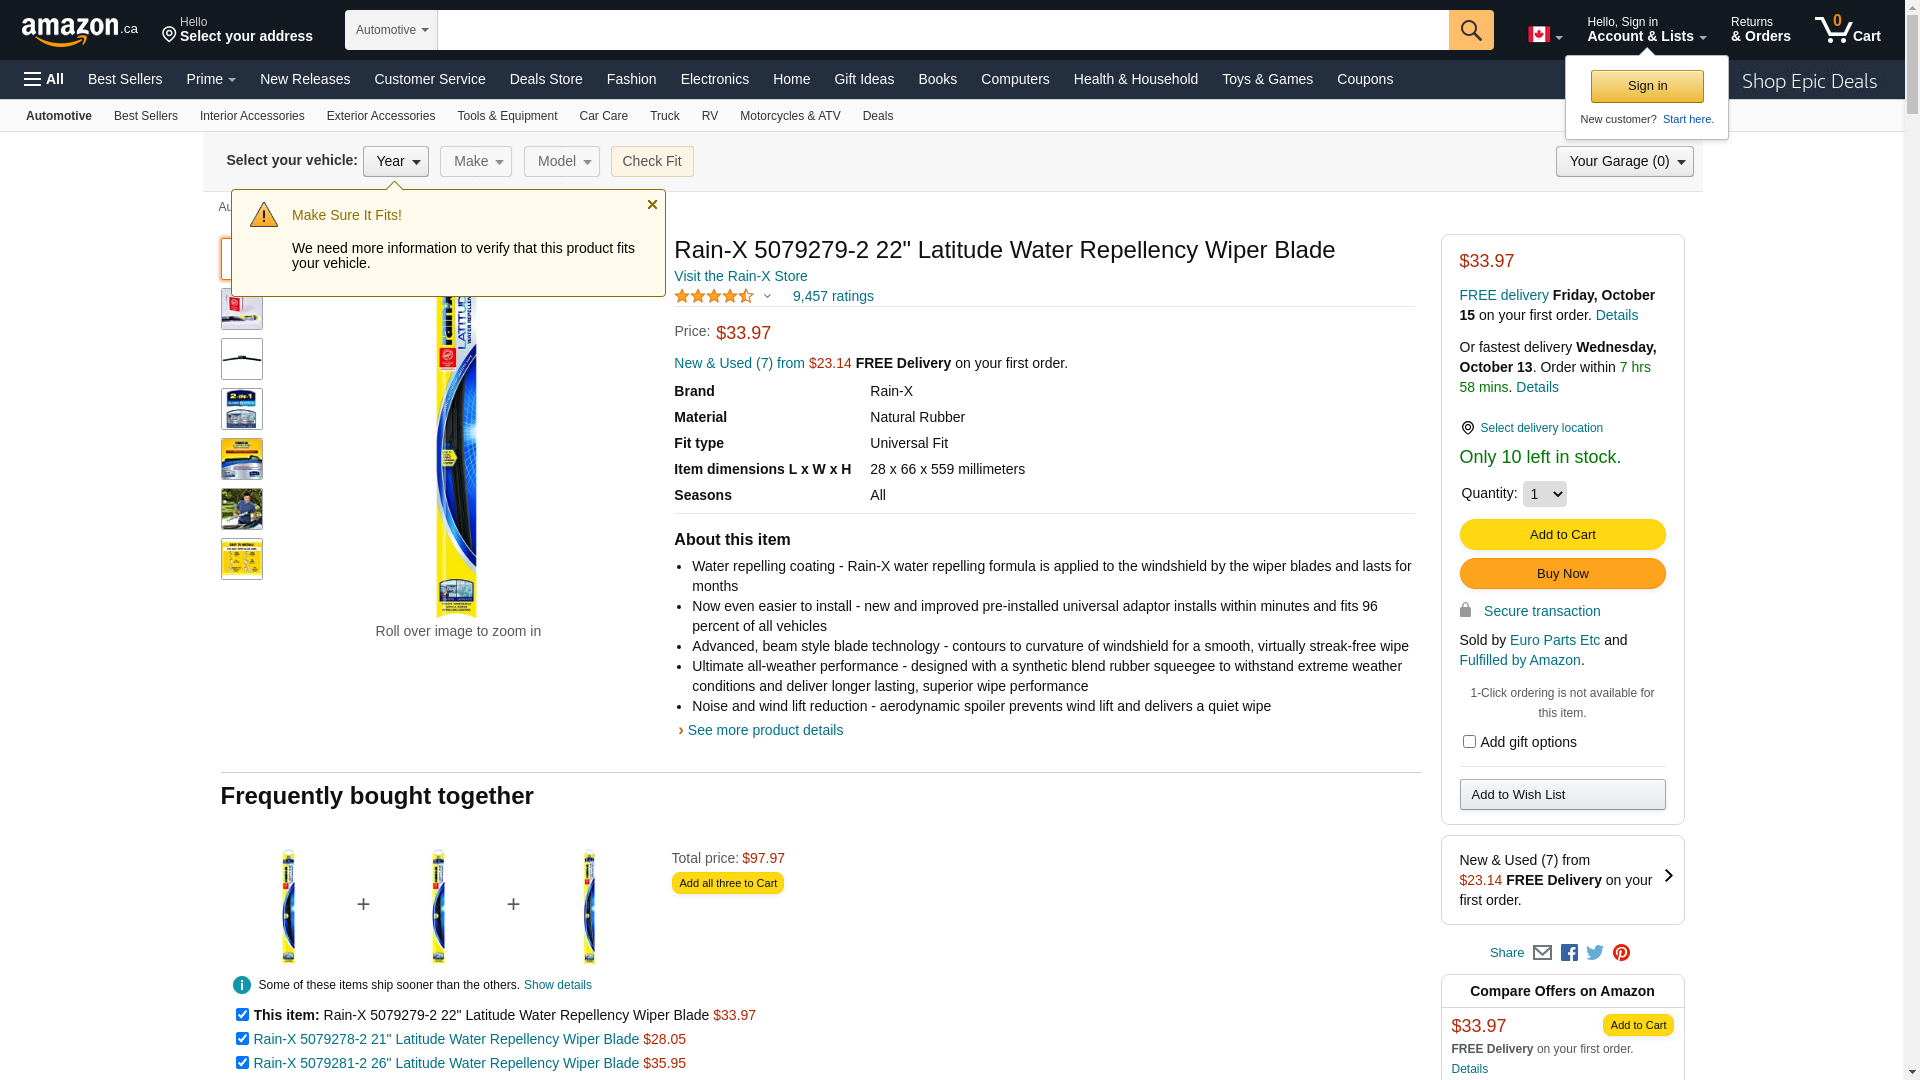Share via the Pinterest icon

coord(1621,953)
